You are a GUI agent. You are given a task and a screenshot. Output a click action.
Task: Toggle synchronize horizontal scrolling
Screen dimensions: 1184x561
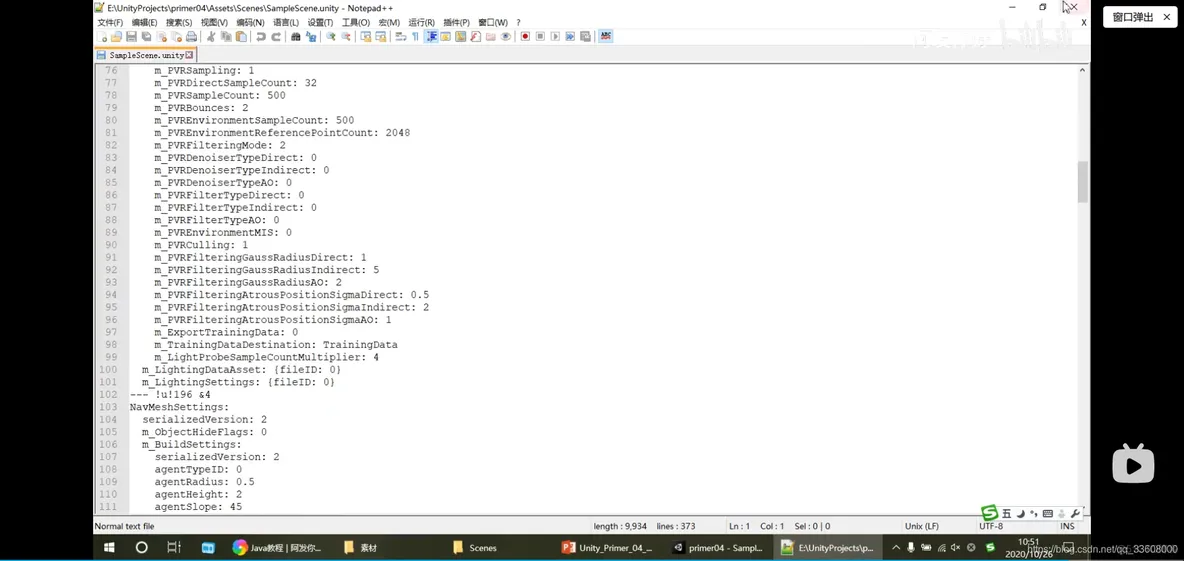(x=381, y=36)
